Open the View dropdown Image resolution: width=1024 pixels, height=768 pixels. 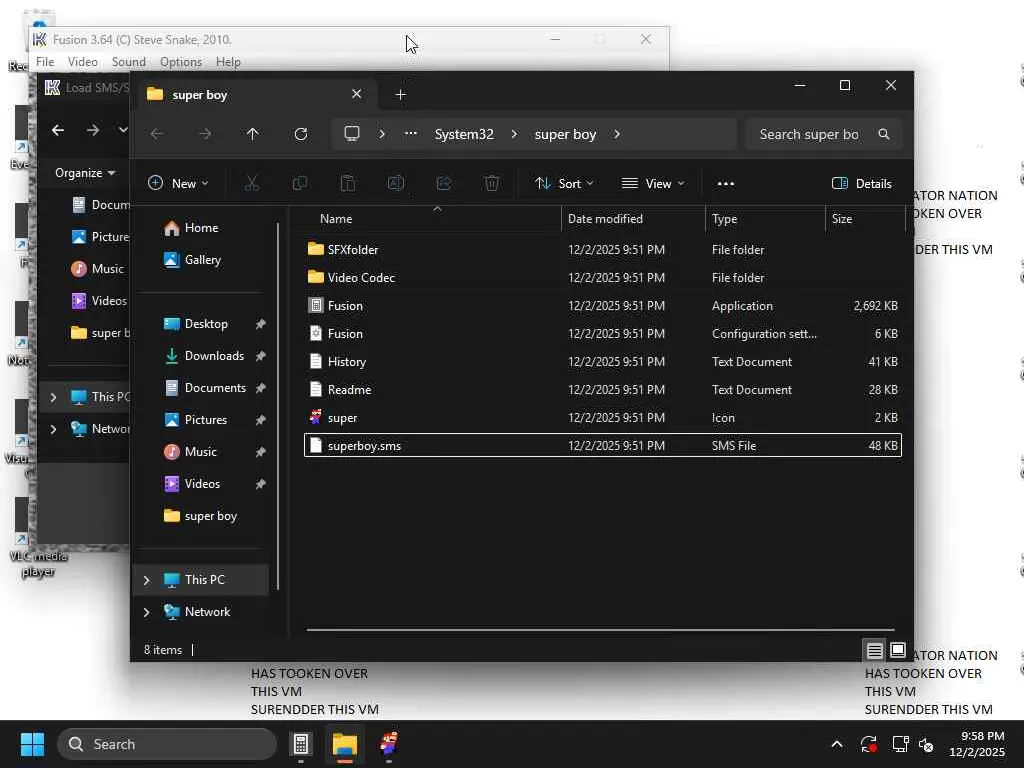[x=653, y=184]
